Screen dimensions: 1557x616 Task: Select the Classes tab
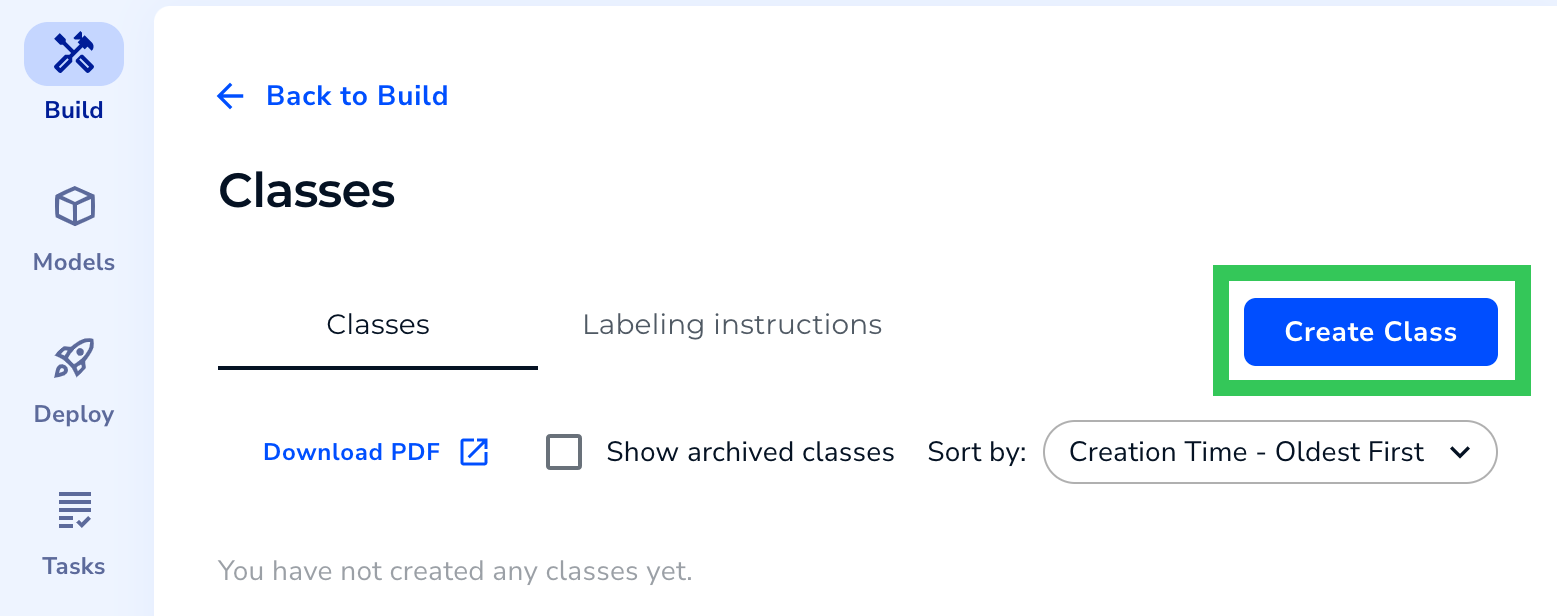377,324
